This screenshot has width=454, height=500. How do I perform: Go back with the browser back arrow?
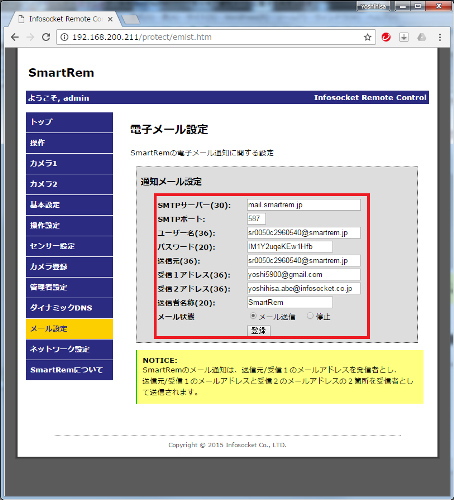coord(15,37)
